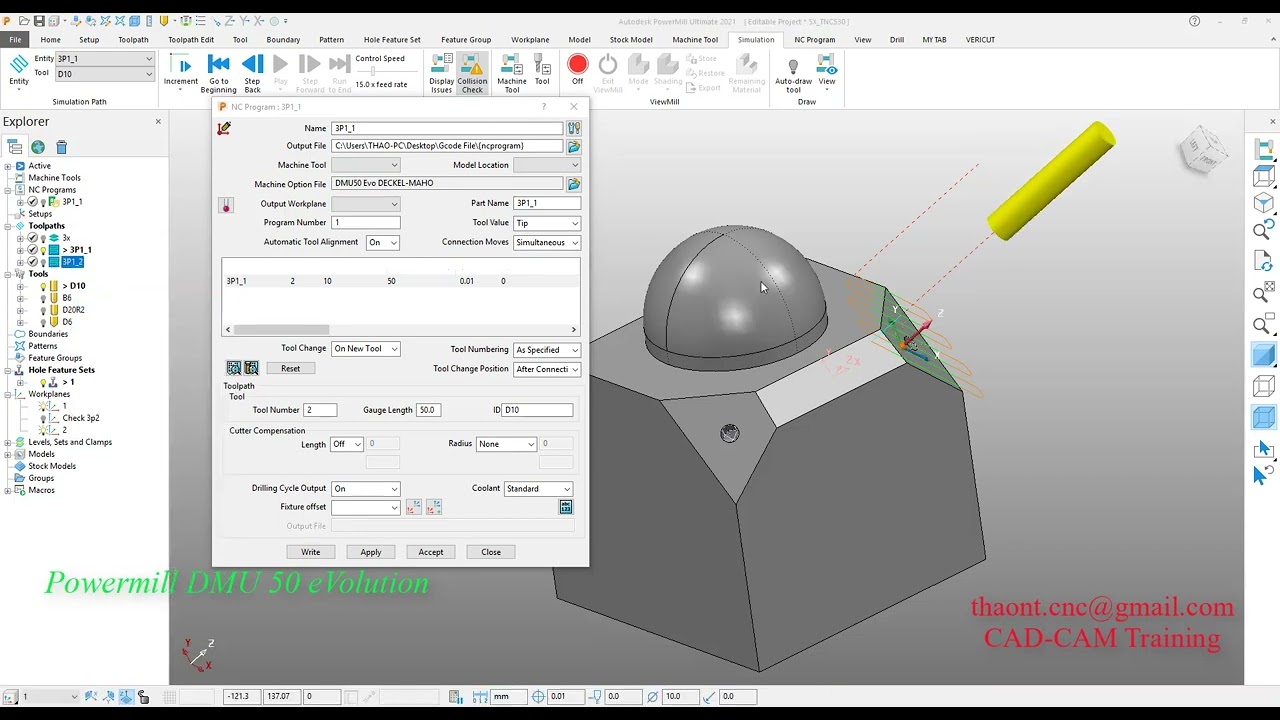
Task: Open the File menu
Action: click(15, 40)
